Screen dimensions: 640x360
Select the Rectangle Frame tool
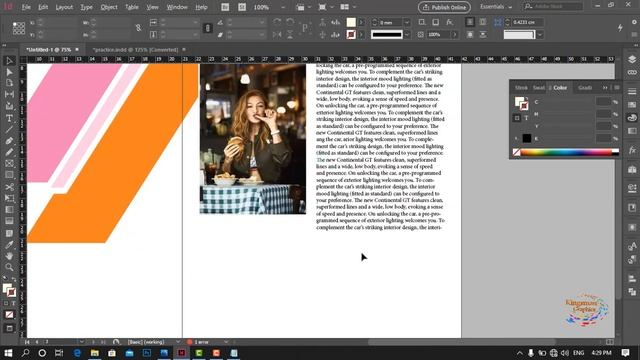click(9, 164)
